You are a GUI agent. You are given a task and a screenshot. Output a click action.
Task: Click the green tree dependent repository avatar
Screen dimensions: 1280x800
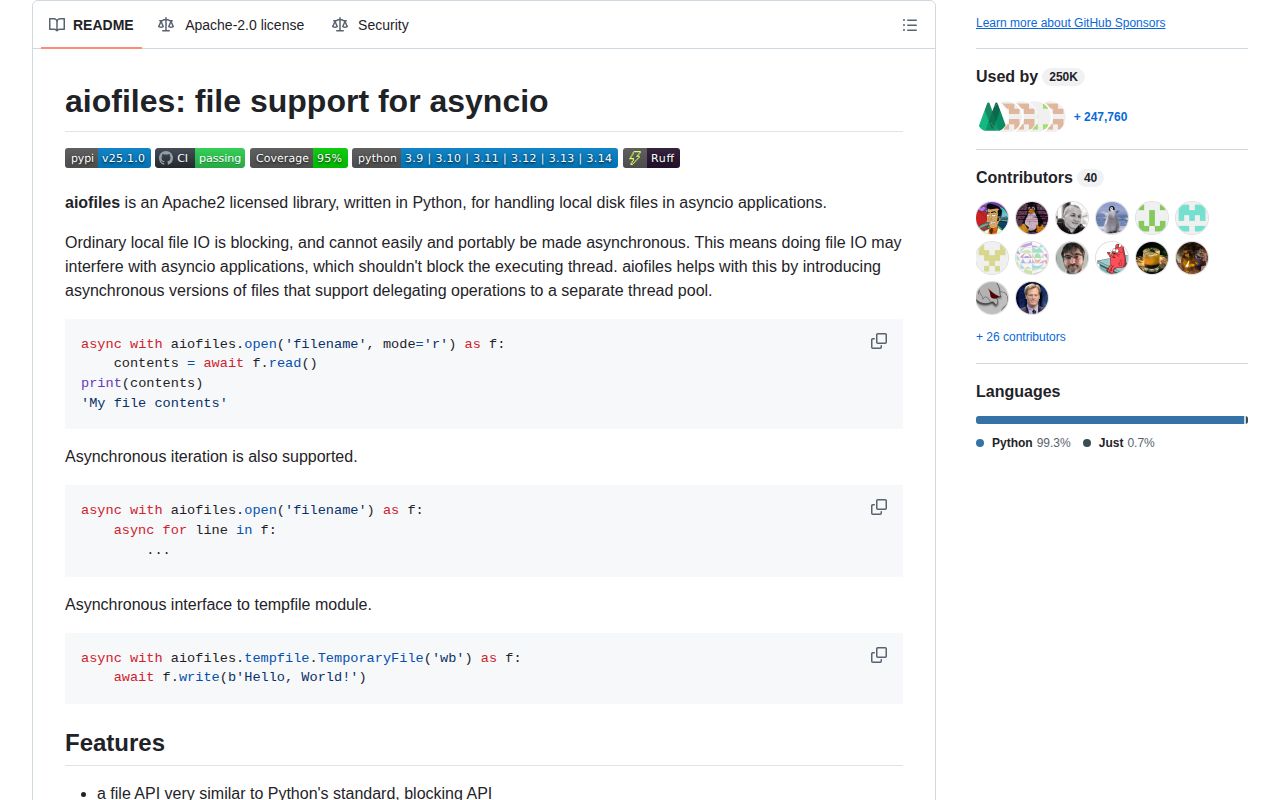[x=991, y=117]
